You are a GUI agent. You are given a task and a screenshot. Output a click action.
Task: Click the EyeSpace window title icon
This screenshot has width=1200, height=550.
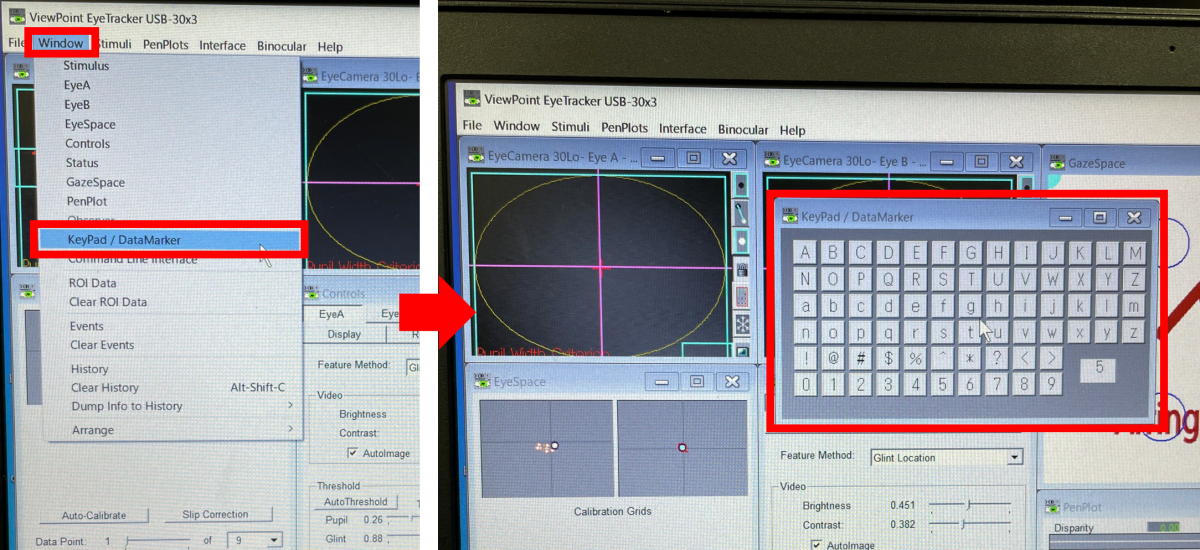click(x=482, y=381)
